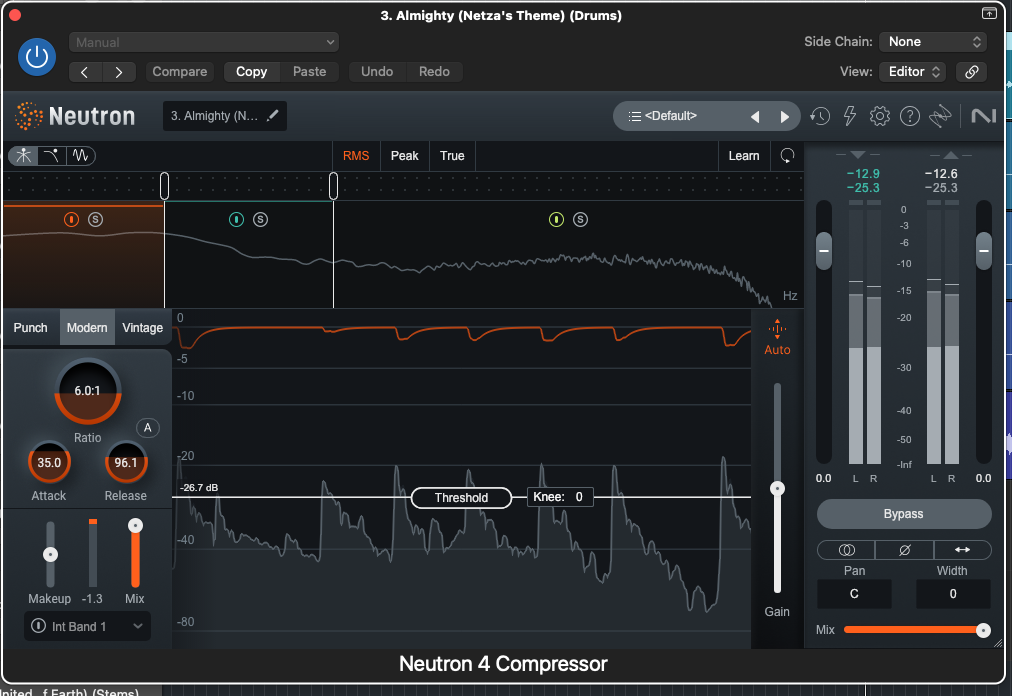Click the Attack knob
Viewport: 1012px width, 696px height.
pos(49,462)
